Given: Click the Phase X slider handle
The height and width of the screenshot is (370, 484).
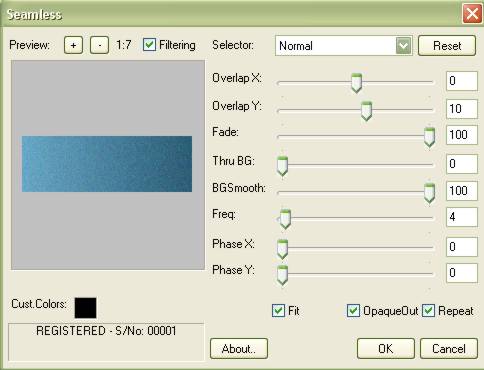Looking at the screenshot, I should tap(282, 249).
